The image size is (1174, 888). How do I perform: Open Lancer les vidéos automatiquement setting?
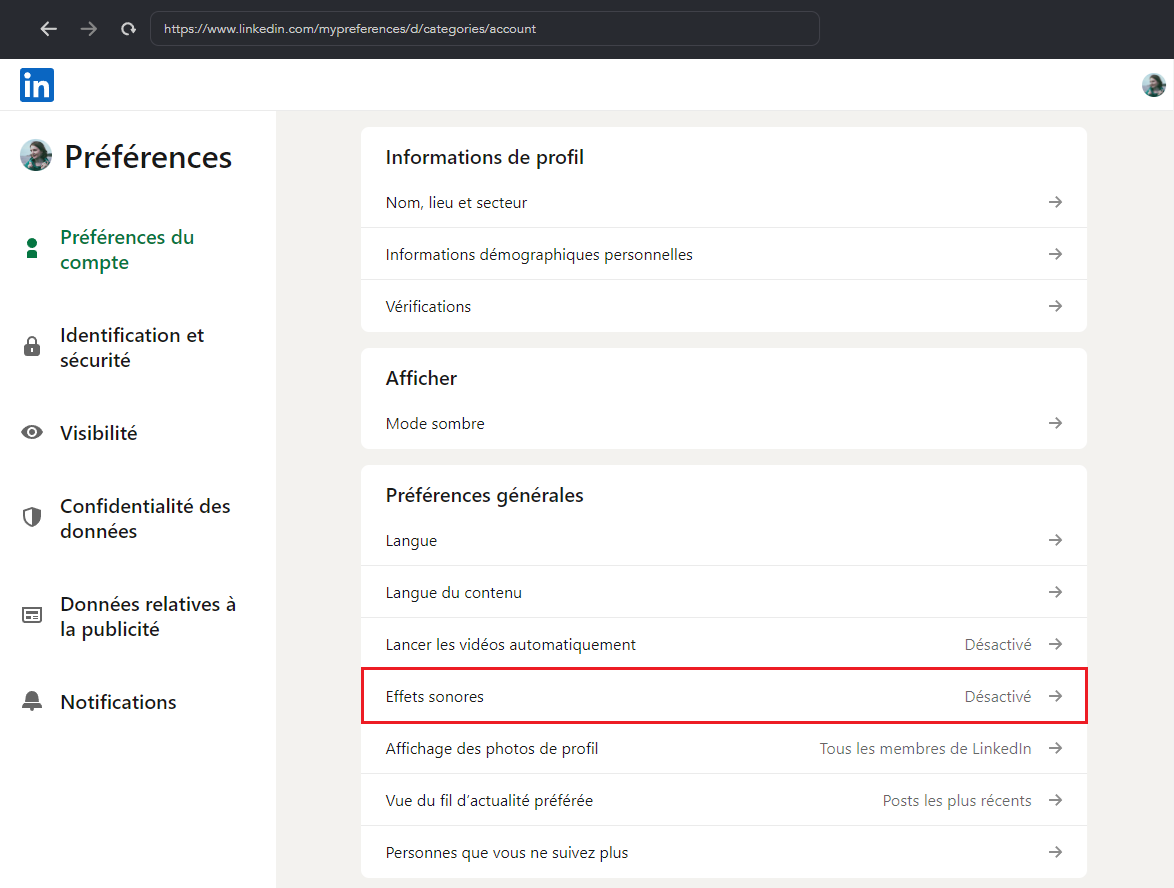pos(723,644)
